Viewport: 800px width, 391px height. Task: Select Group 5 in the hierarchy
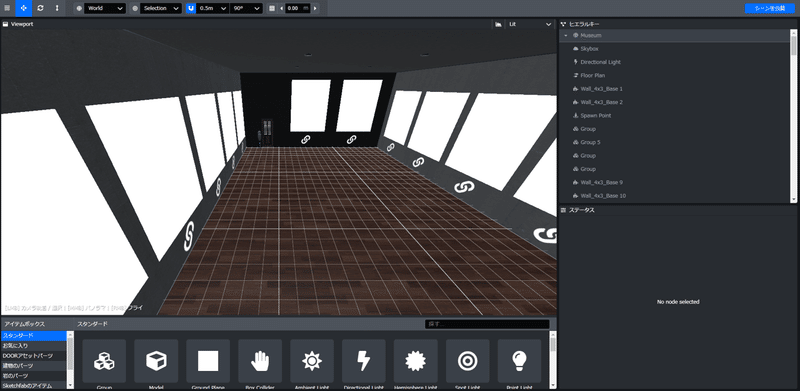(674, 142)
